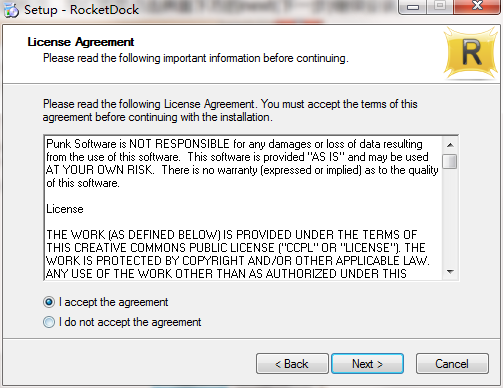Image resolution: width=503 pixels, height=388 pixels.
Task: Click the license scrollbar down arrow
Action: click(x=450, y=272)
